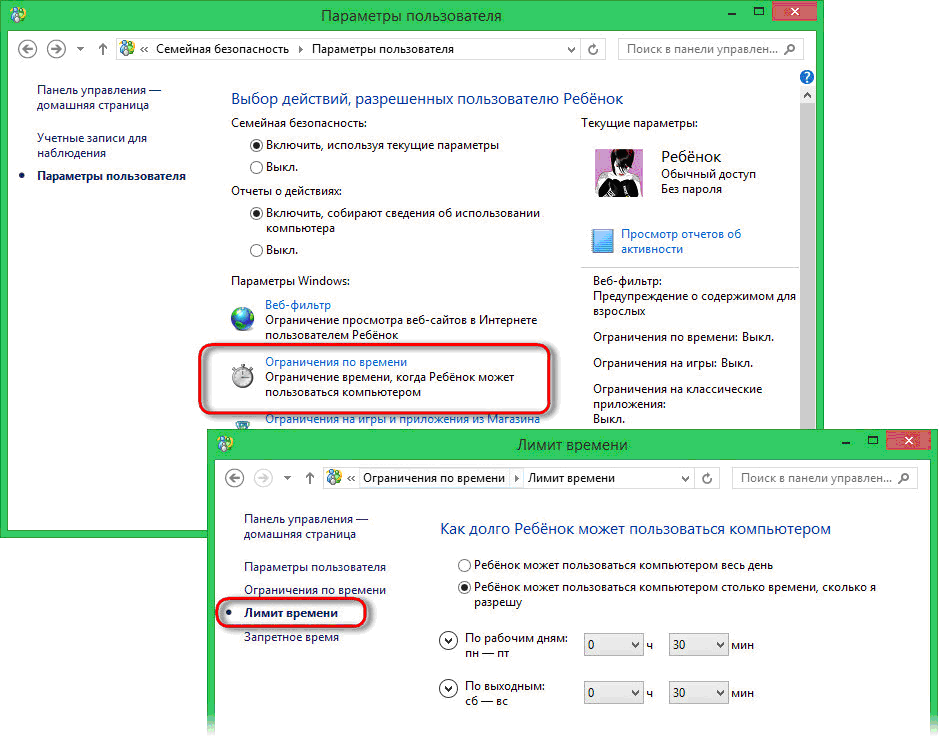Select Лимит времени sidebar item
Image resolution: width=939 pixels, height=737 pixels.
291,613
